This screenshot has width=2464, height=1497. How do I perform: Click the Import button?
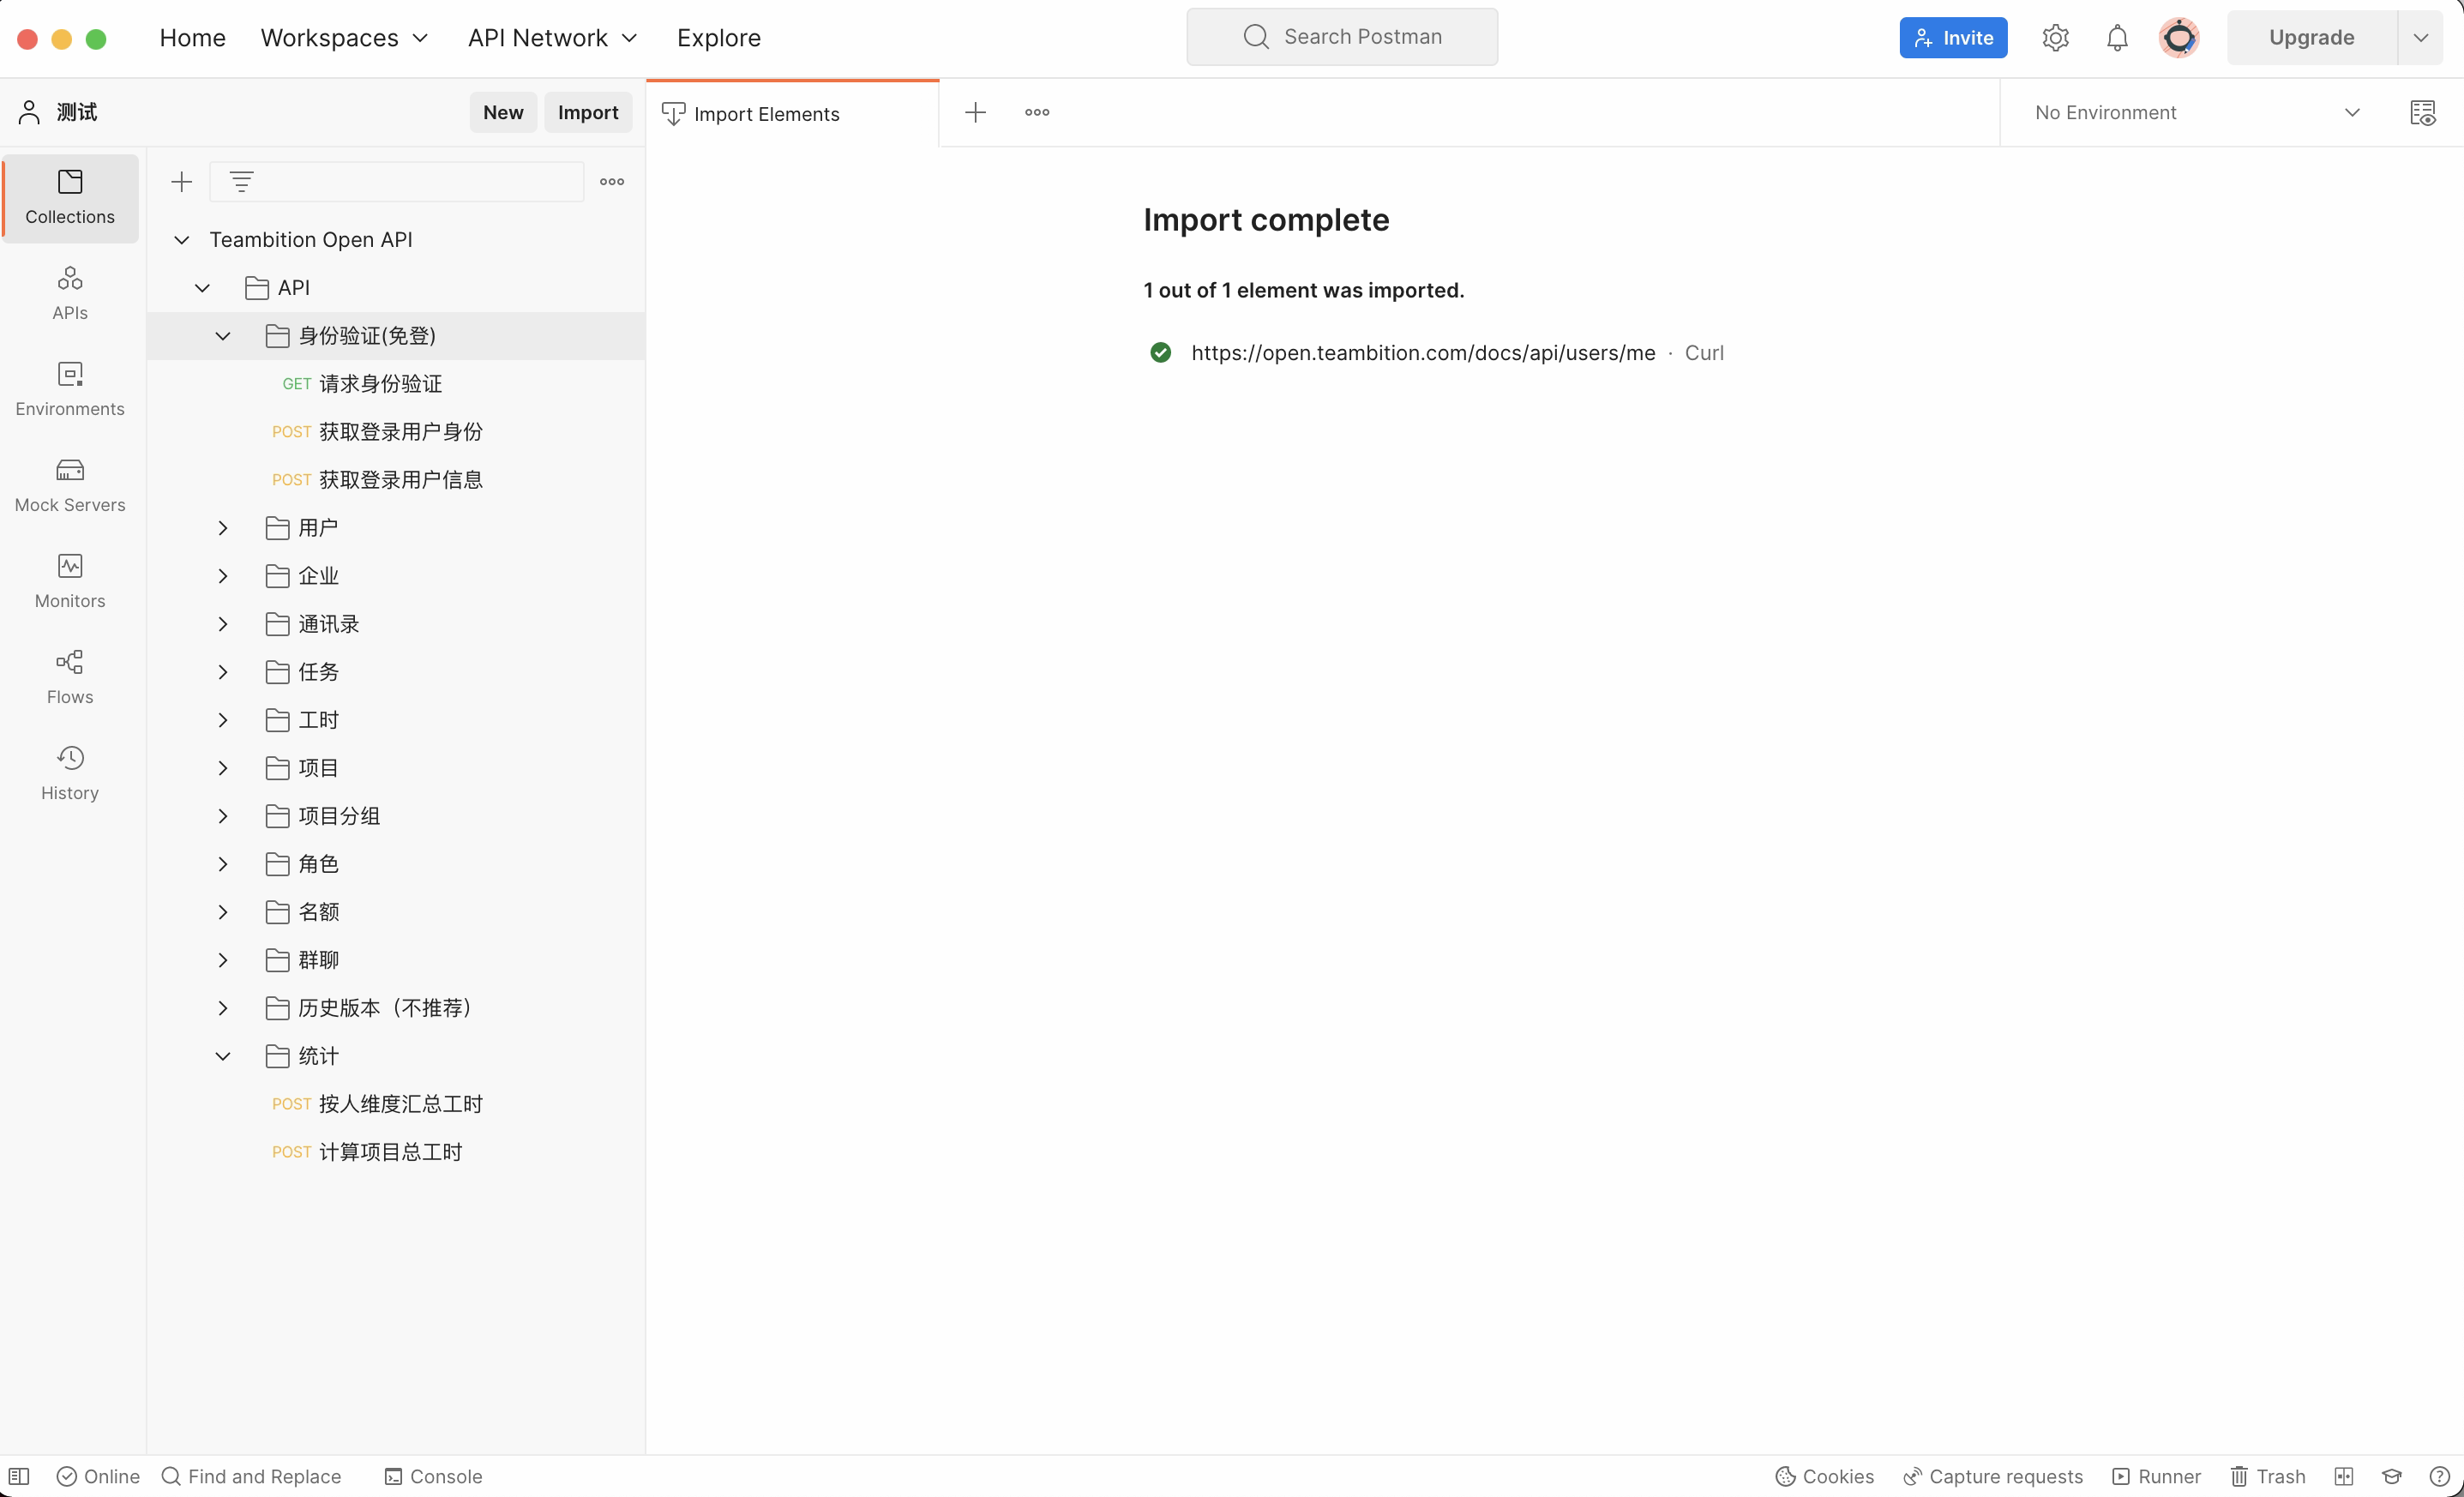pos(587,113)
